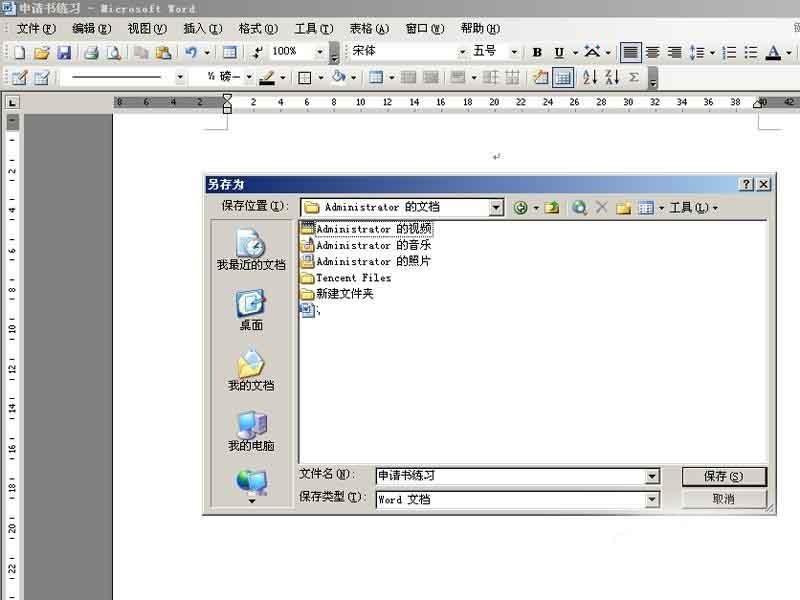Open the zoom level dropdown
The image size is (800, 600).
[321, 50]
